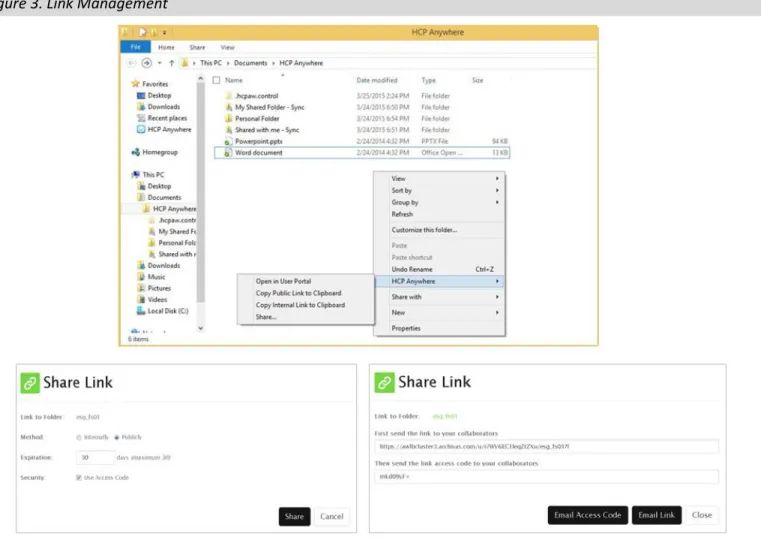The width and height of the screenshot is (761, 540).
Task: Click the Email Access Code button
Action: [587, 515]
